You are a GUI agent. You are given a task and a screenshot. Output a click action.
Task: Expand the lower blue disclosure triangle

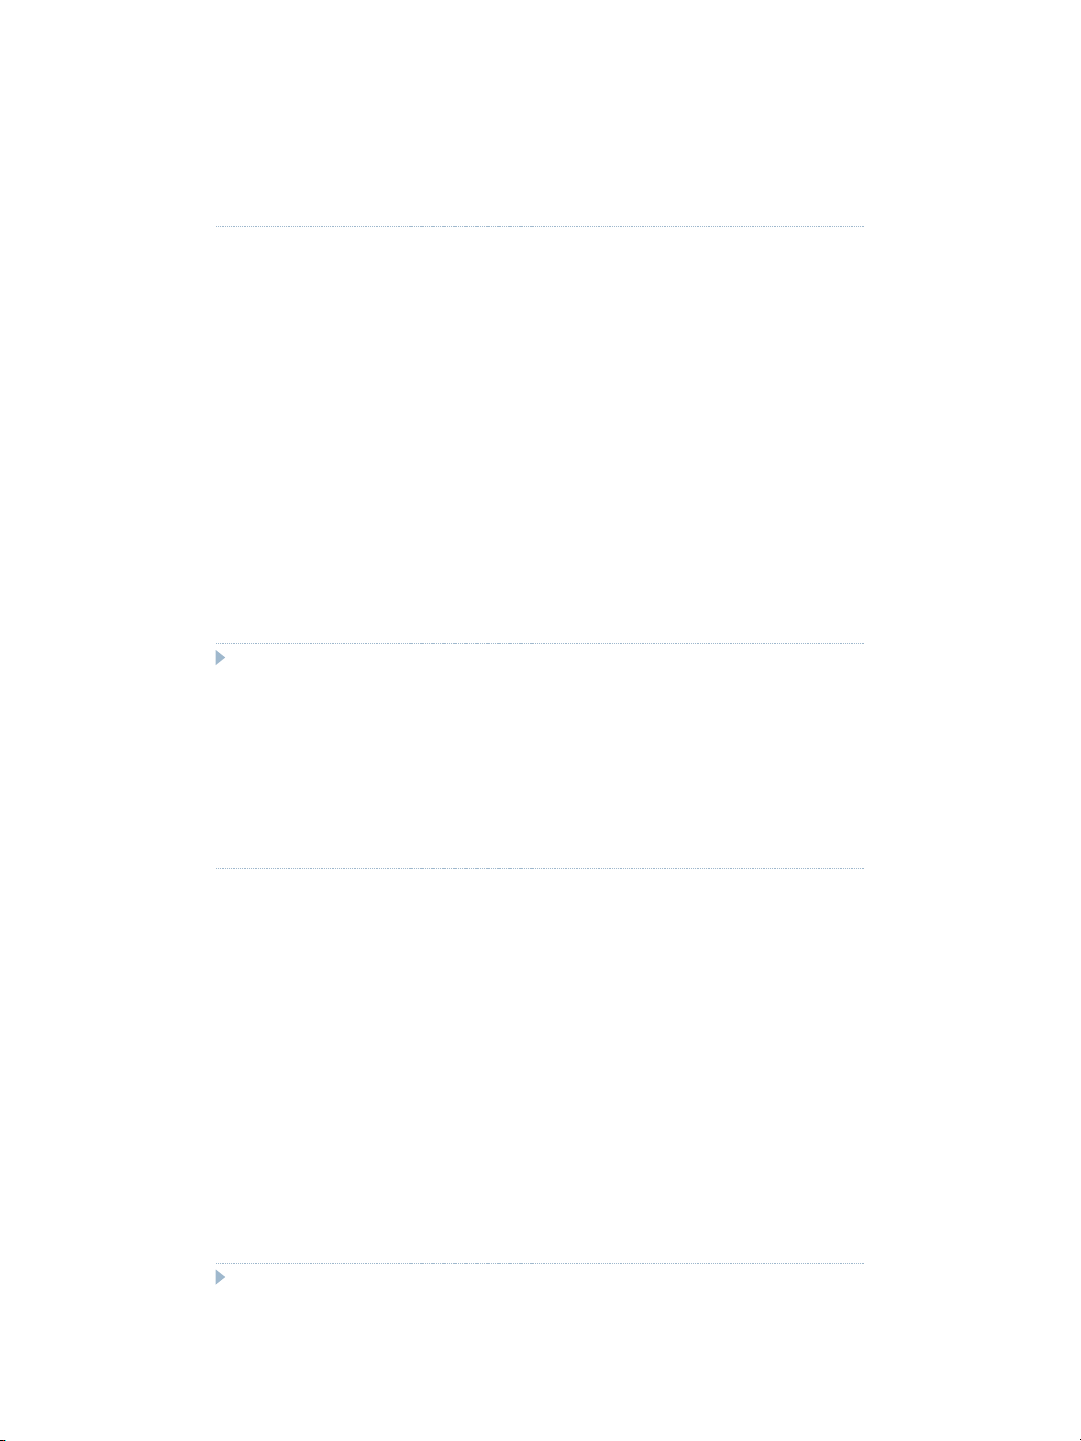pos(221,1278)
